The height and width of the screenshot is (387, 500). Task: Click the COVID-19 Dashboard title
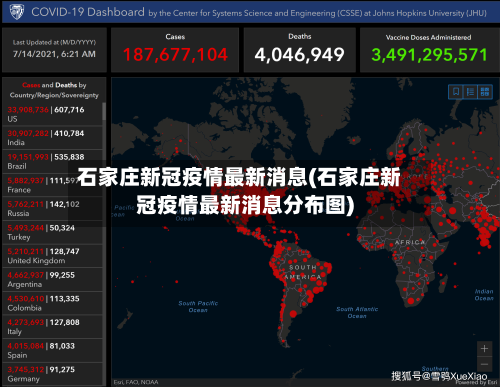click(88, 12)
